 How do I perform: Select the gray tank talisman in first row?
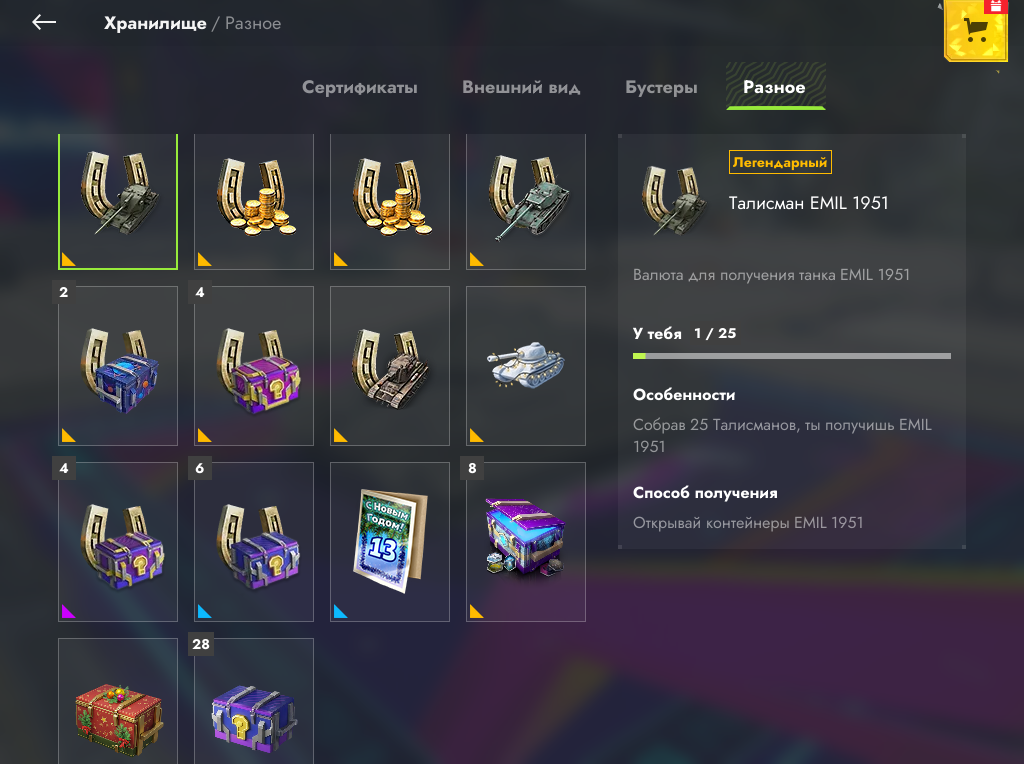[526, 202]
